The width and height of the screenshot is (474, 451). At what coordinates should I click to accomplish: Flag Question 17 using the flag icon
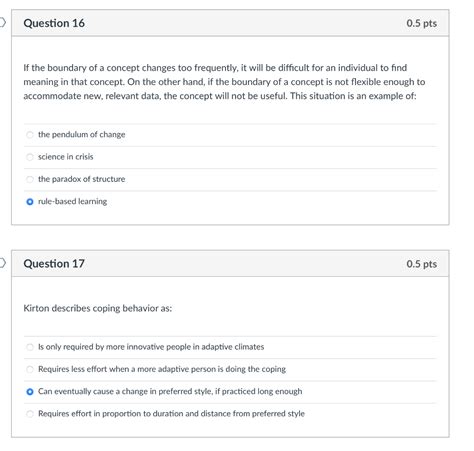coord(3,263)
